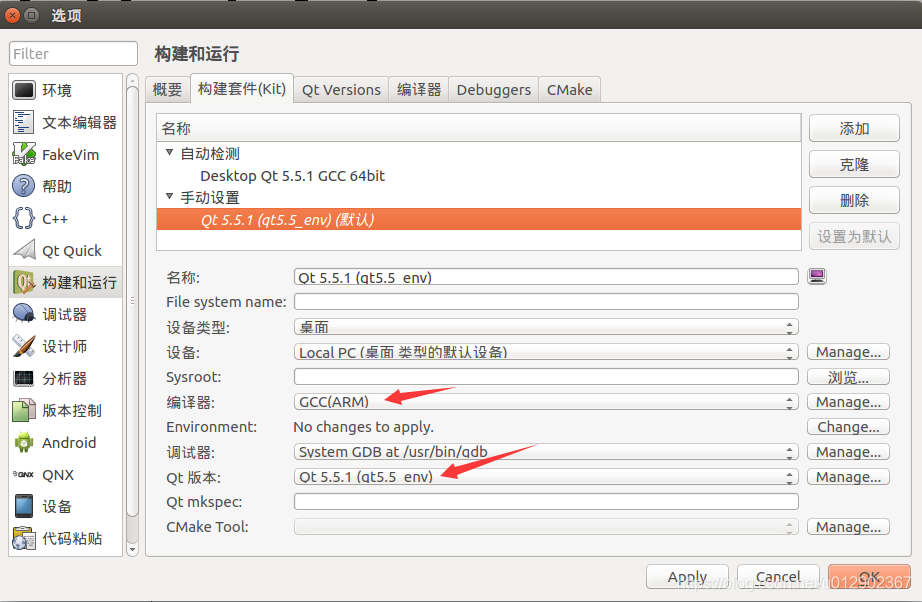The width and height of the screenshot is (922, 602).
Task: Click the 克隆 button
Action: coord(854,164)
